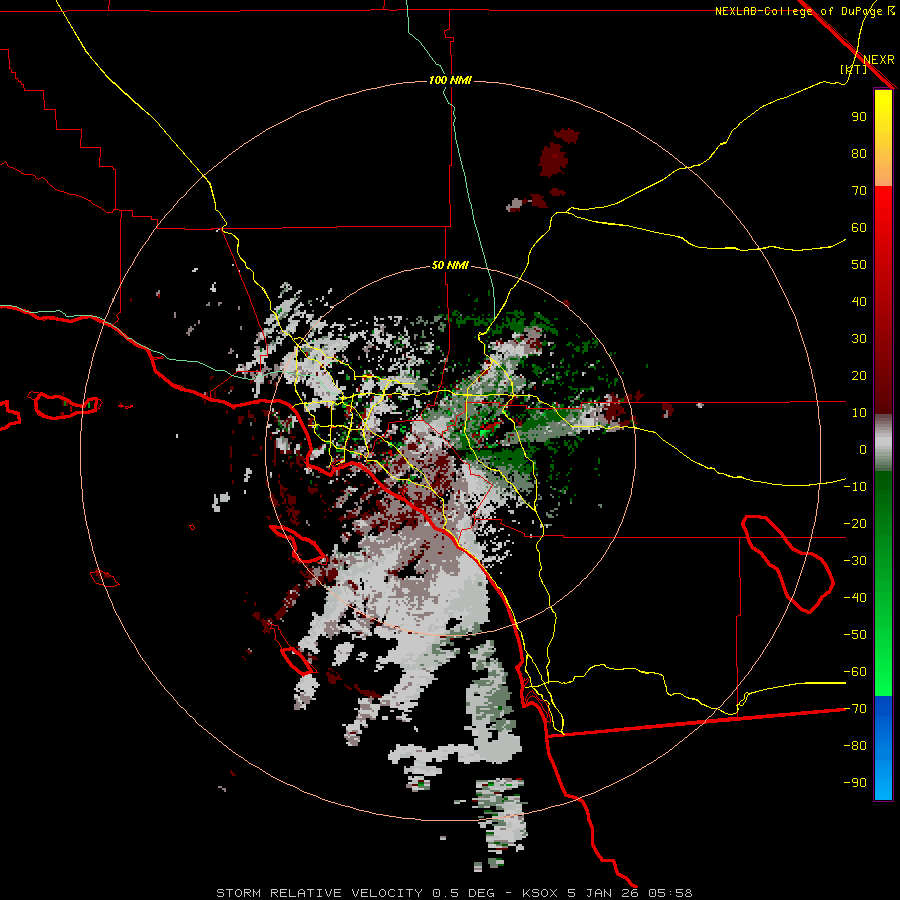Viewport: 900px width, 900px height.
Task: Click the -60 value on the velocity scale
Action: (x=855, y=672)
